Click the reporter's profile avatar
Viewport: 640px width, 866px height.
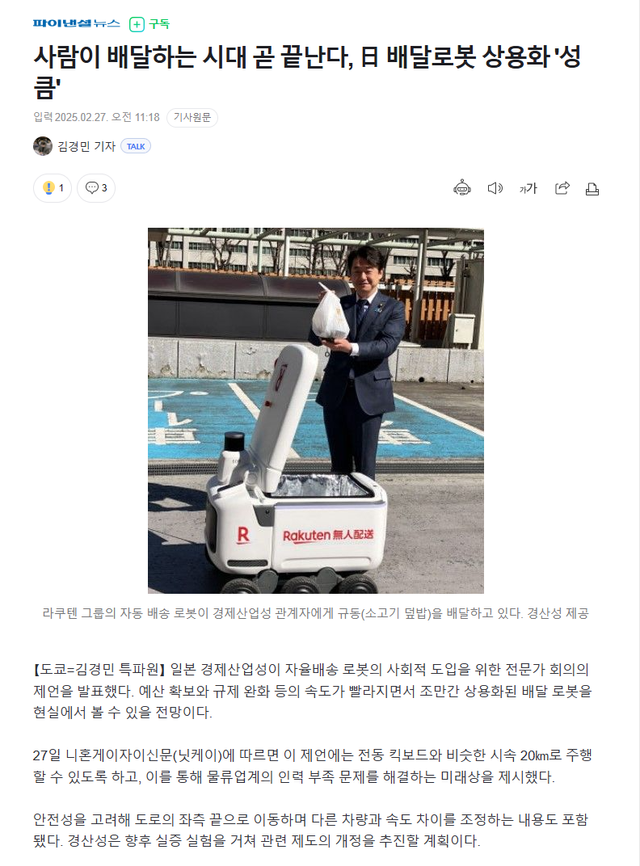click(x=43, y=146)
